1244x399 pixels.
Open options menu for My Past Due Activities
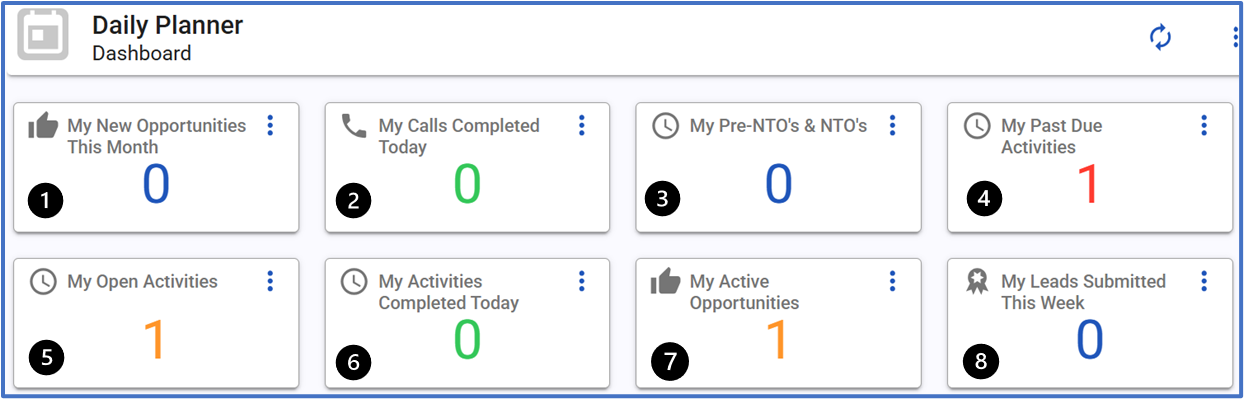pyautogui.click(x=1204, y=125)
